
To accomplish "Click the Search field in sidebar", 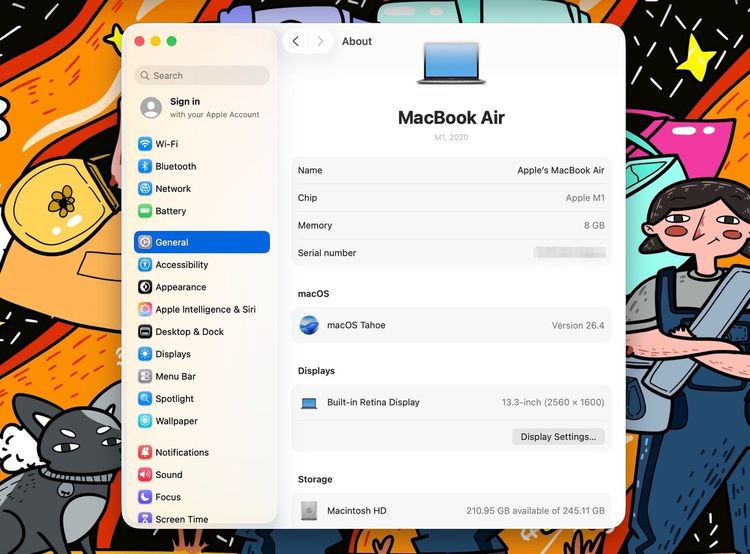I will click(202, 76).
